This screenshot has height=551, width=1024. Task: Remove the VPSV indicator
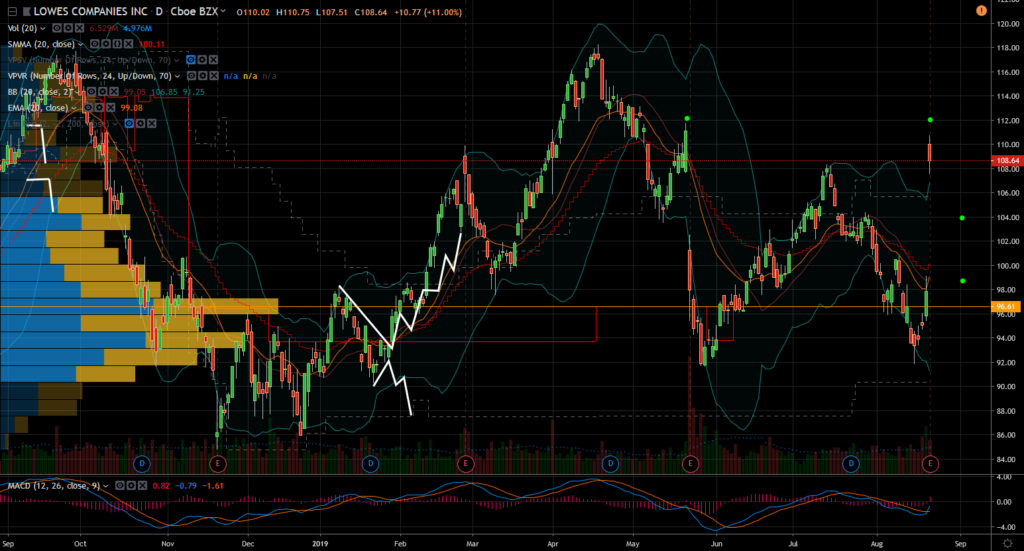coord(213,59)
